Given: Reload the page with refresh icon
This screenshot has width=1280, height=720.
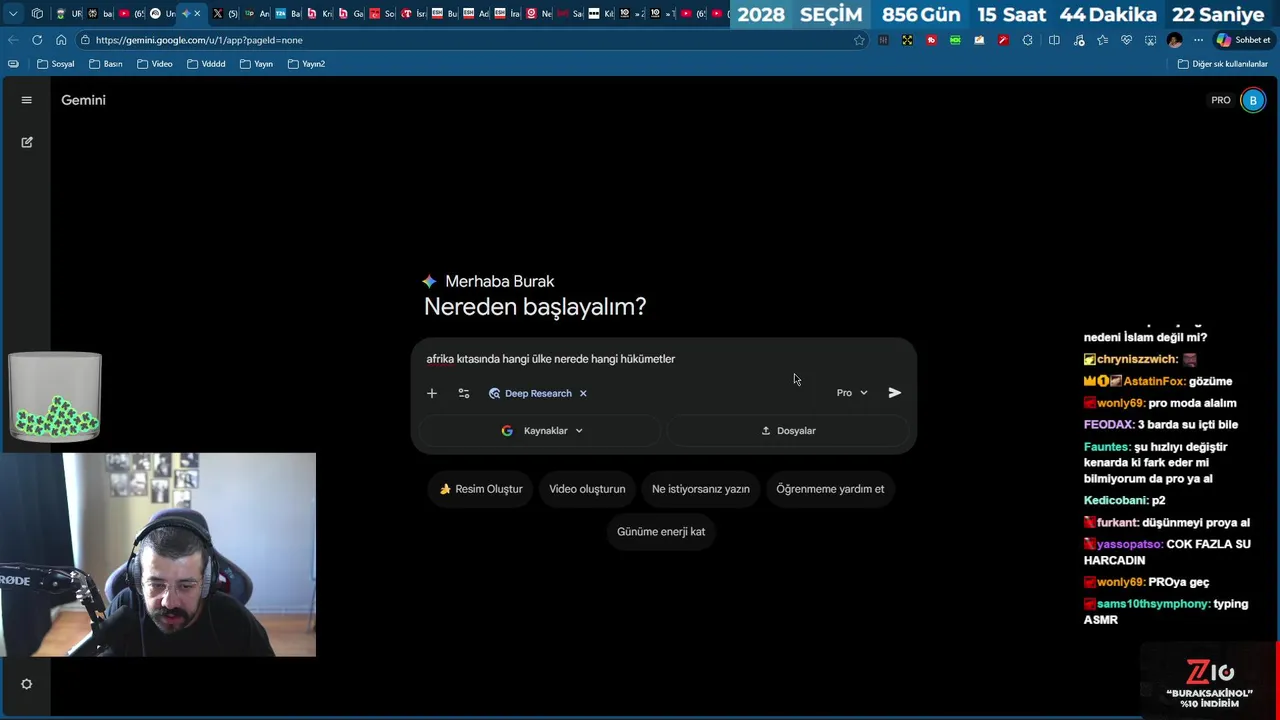Looking at the screenshot, I should tap(37, 40).
